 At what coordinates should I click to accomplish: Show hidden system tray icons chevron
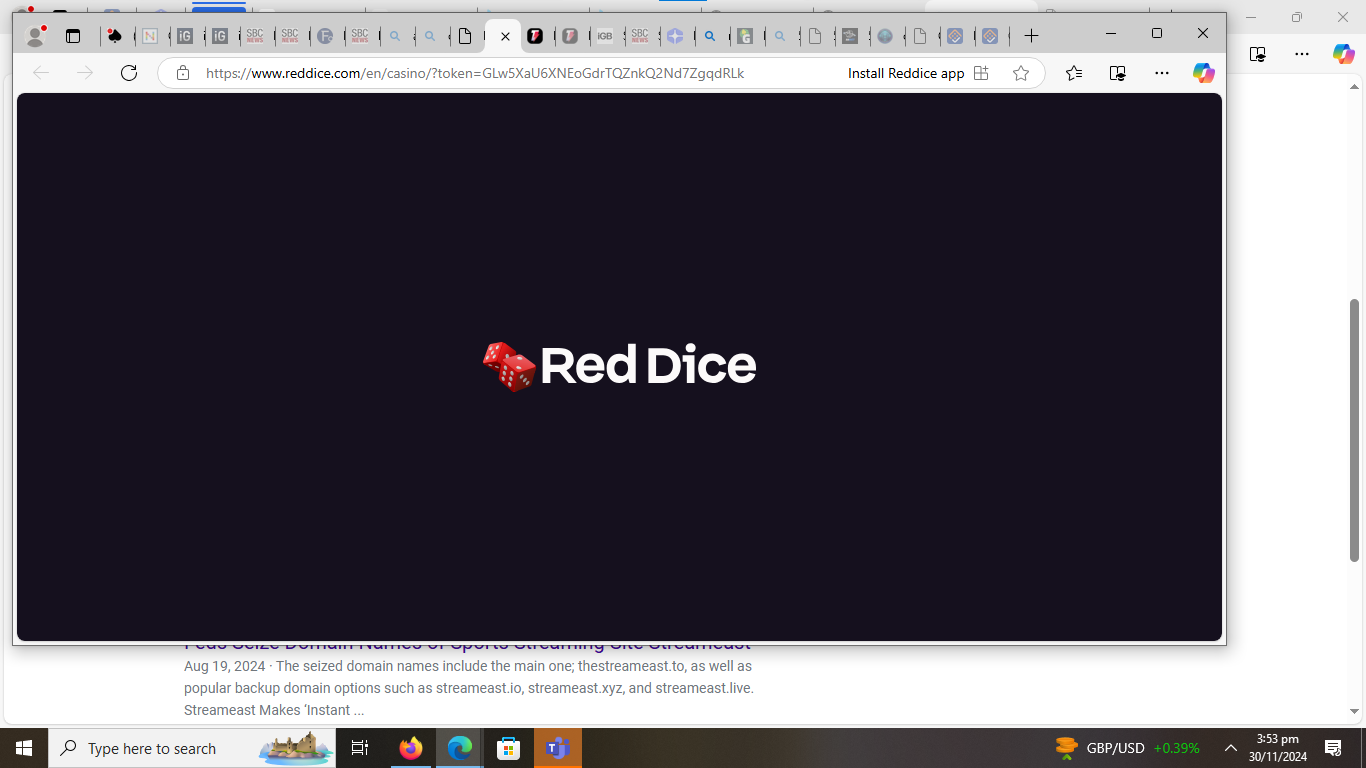click(1231, 748)
